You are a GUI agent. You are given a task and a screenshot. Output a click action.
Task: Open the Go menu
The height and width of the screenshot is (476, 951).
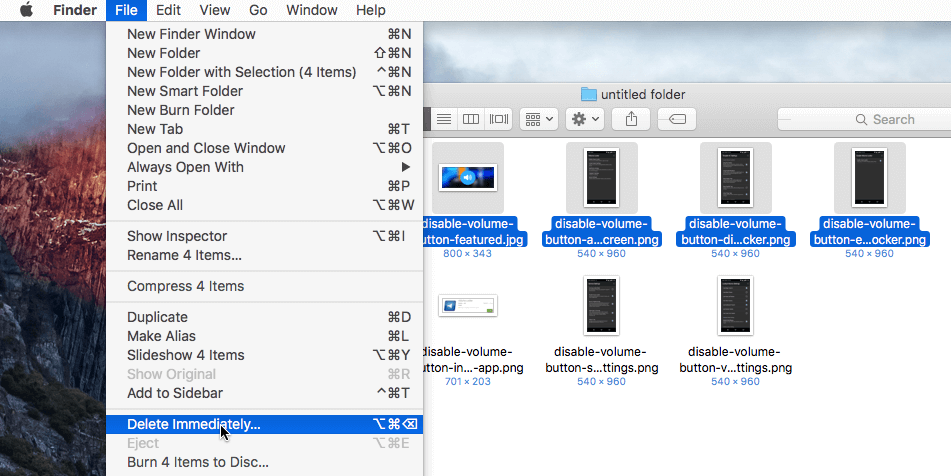(x=258, y=10)
